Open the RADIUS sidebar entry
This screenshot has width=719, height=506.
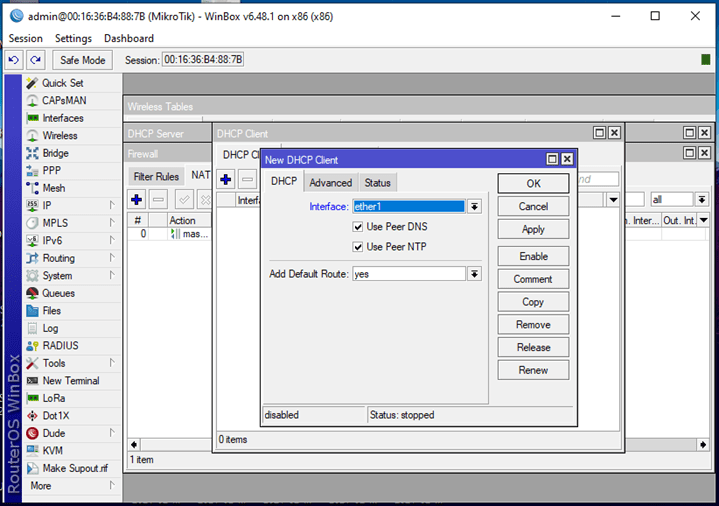[x=60, y=345]
